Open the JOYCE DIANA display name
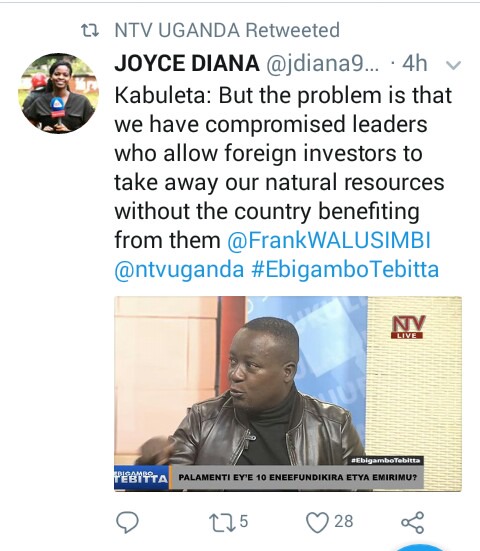 (x=187, y=64)
